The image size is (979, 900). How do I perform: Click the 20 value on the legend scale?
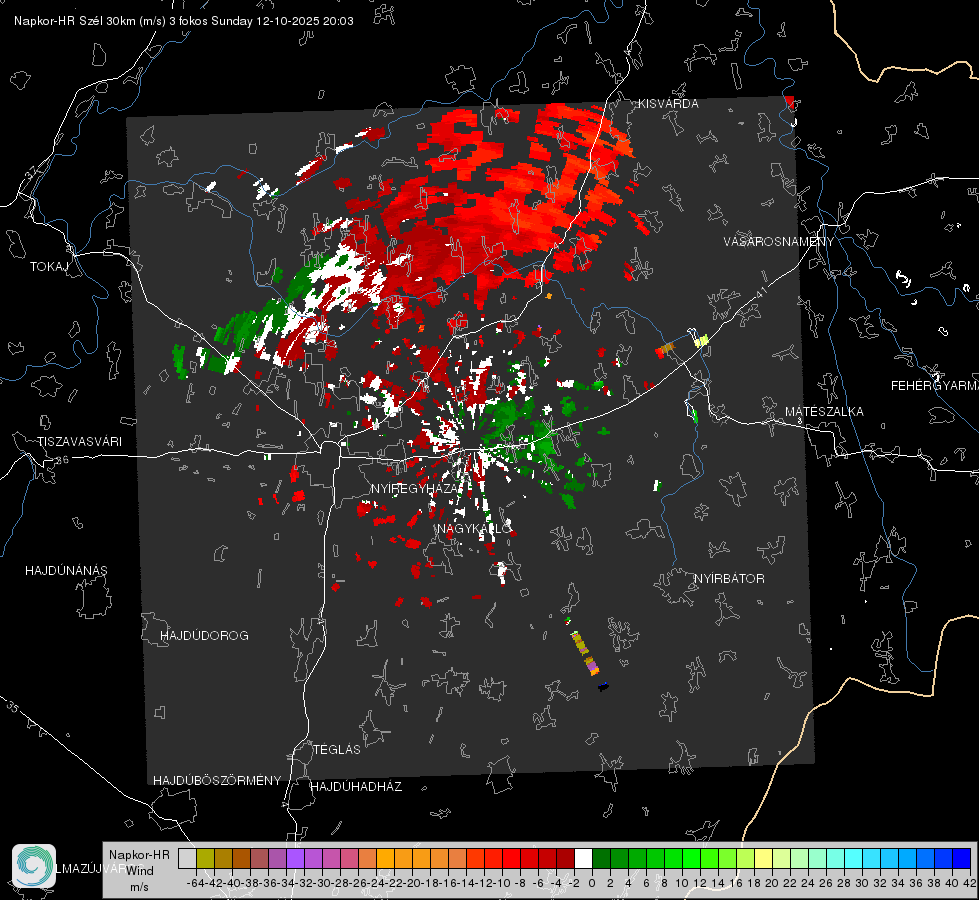point(772,883)
